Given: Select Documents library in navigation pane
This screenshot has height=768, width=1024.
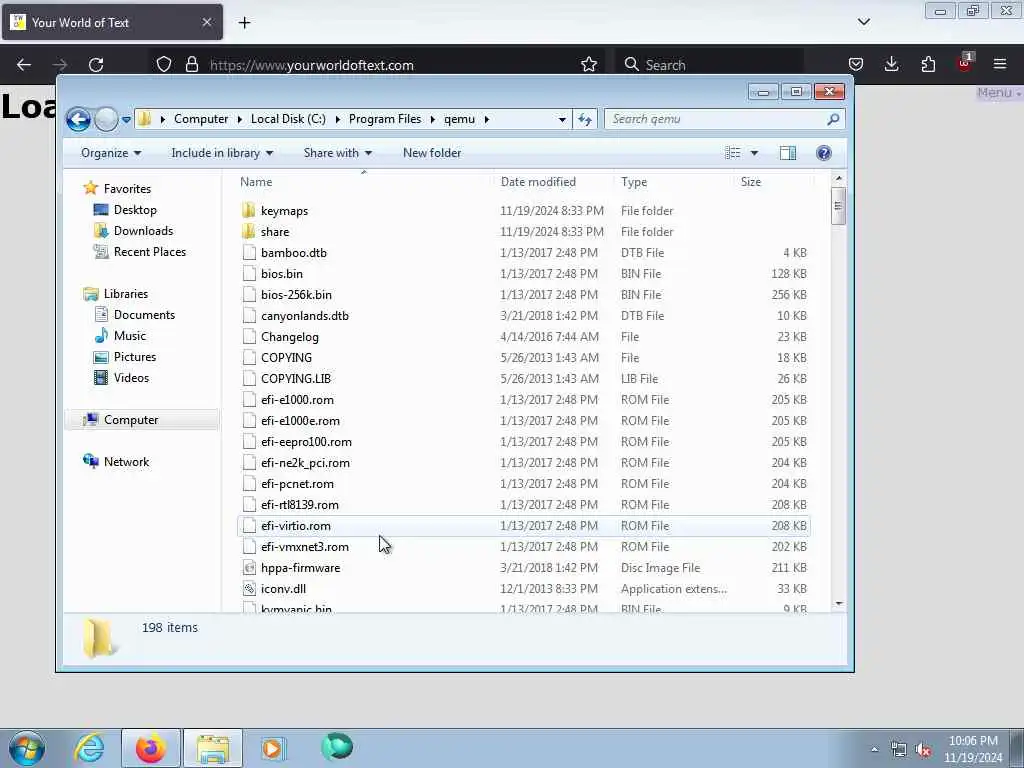Looking at the screenshot, I should point(144,315).
